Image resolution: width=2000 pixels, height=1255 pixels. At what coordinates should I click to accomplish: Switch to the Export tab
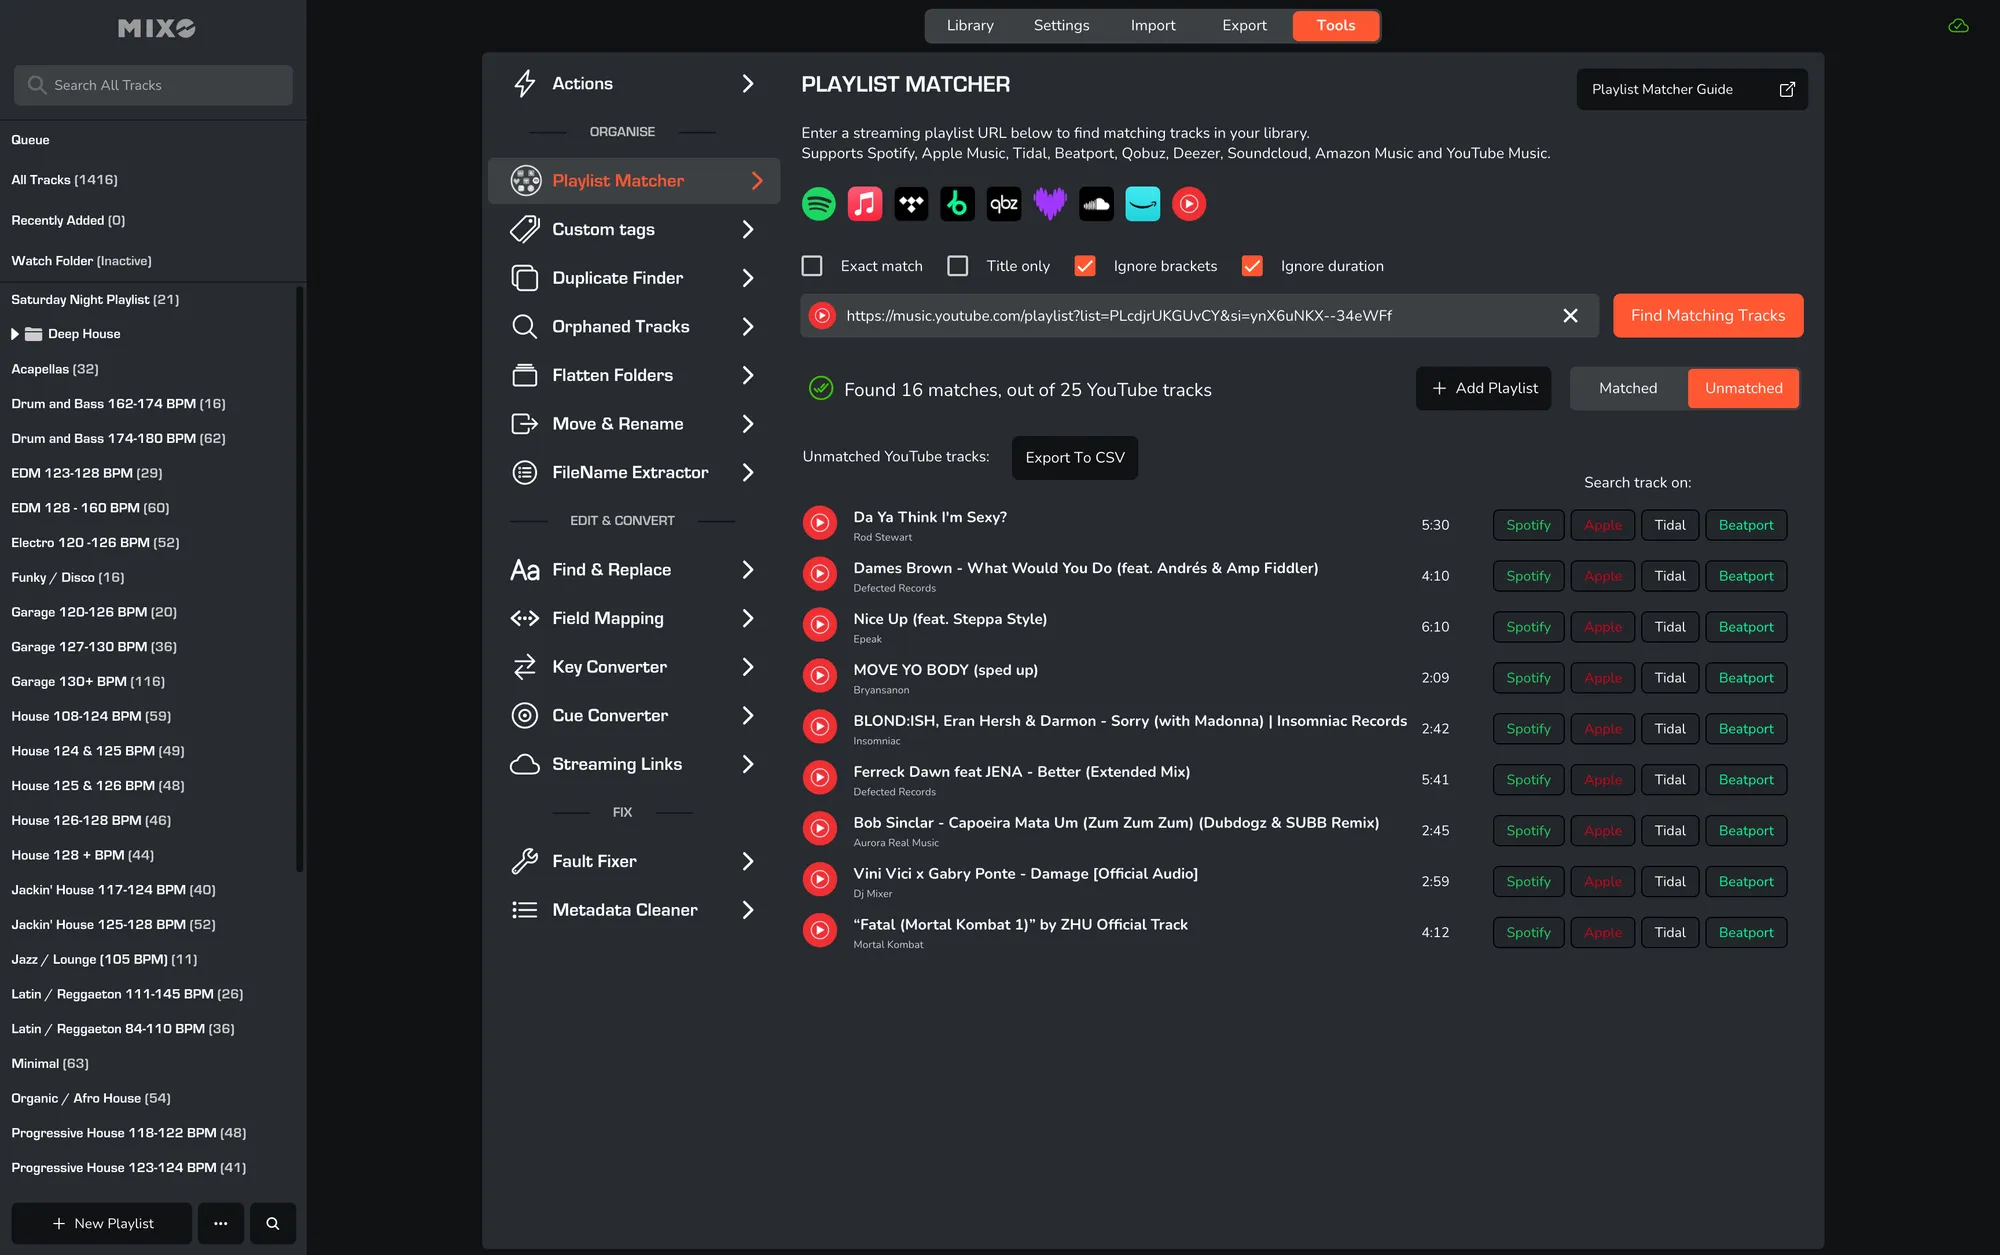pyautogui.click(x=1244, y=26)
